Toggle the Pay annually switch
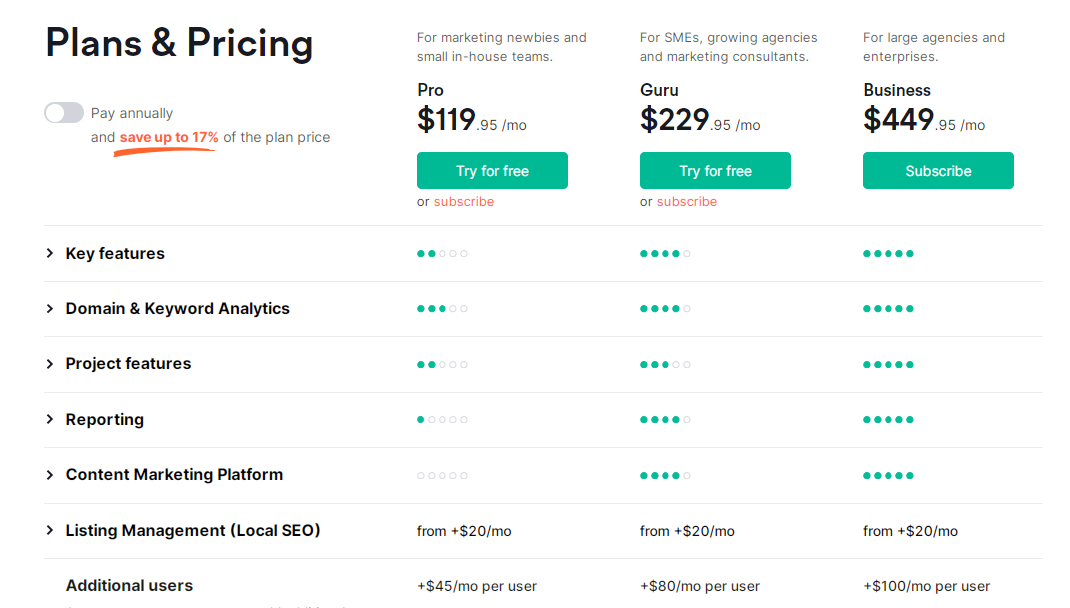Screen dimensions: 1070x608 pos(64,113)
